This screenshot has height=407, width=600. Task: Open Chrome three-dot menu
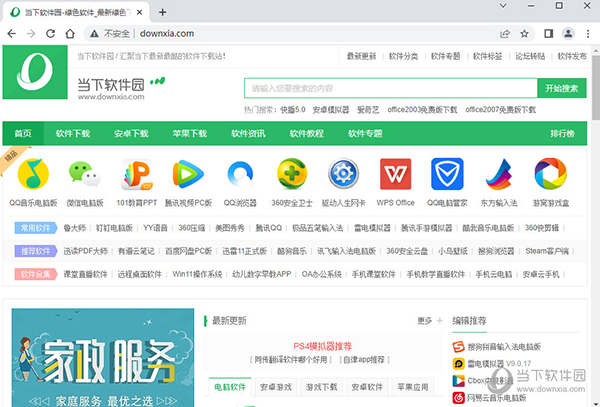(x=588, y=34)
